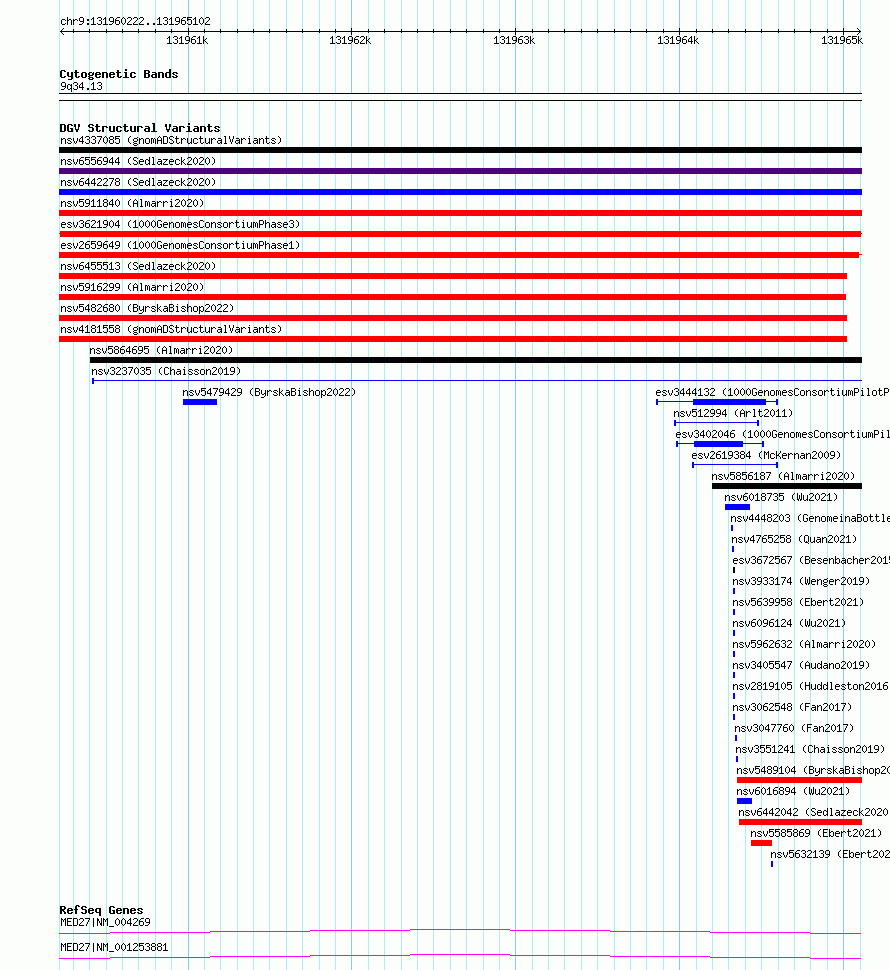Open nsv6096124 (Wu2021) label
Viewport: 890px width, 970px height.
789,624
